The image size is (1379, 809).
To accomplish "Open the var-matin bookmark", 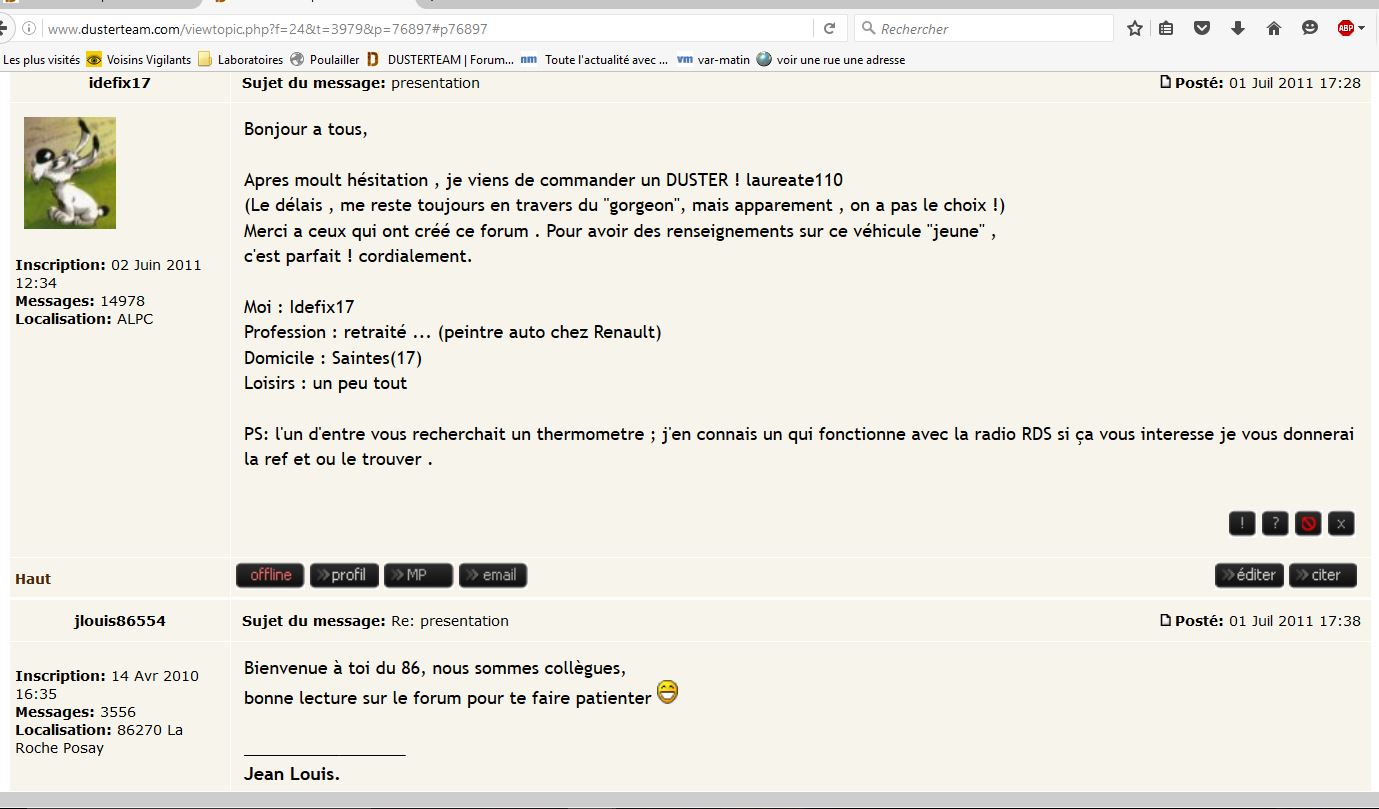I will [x=713, y=60].
